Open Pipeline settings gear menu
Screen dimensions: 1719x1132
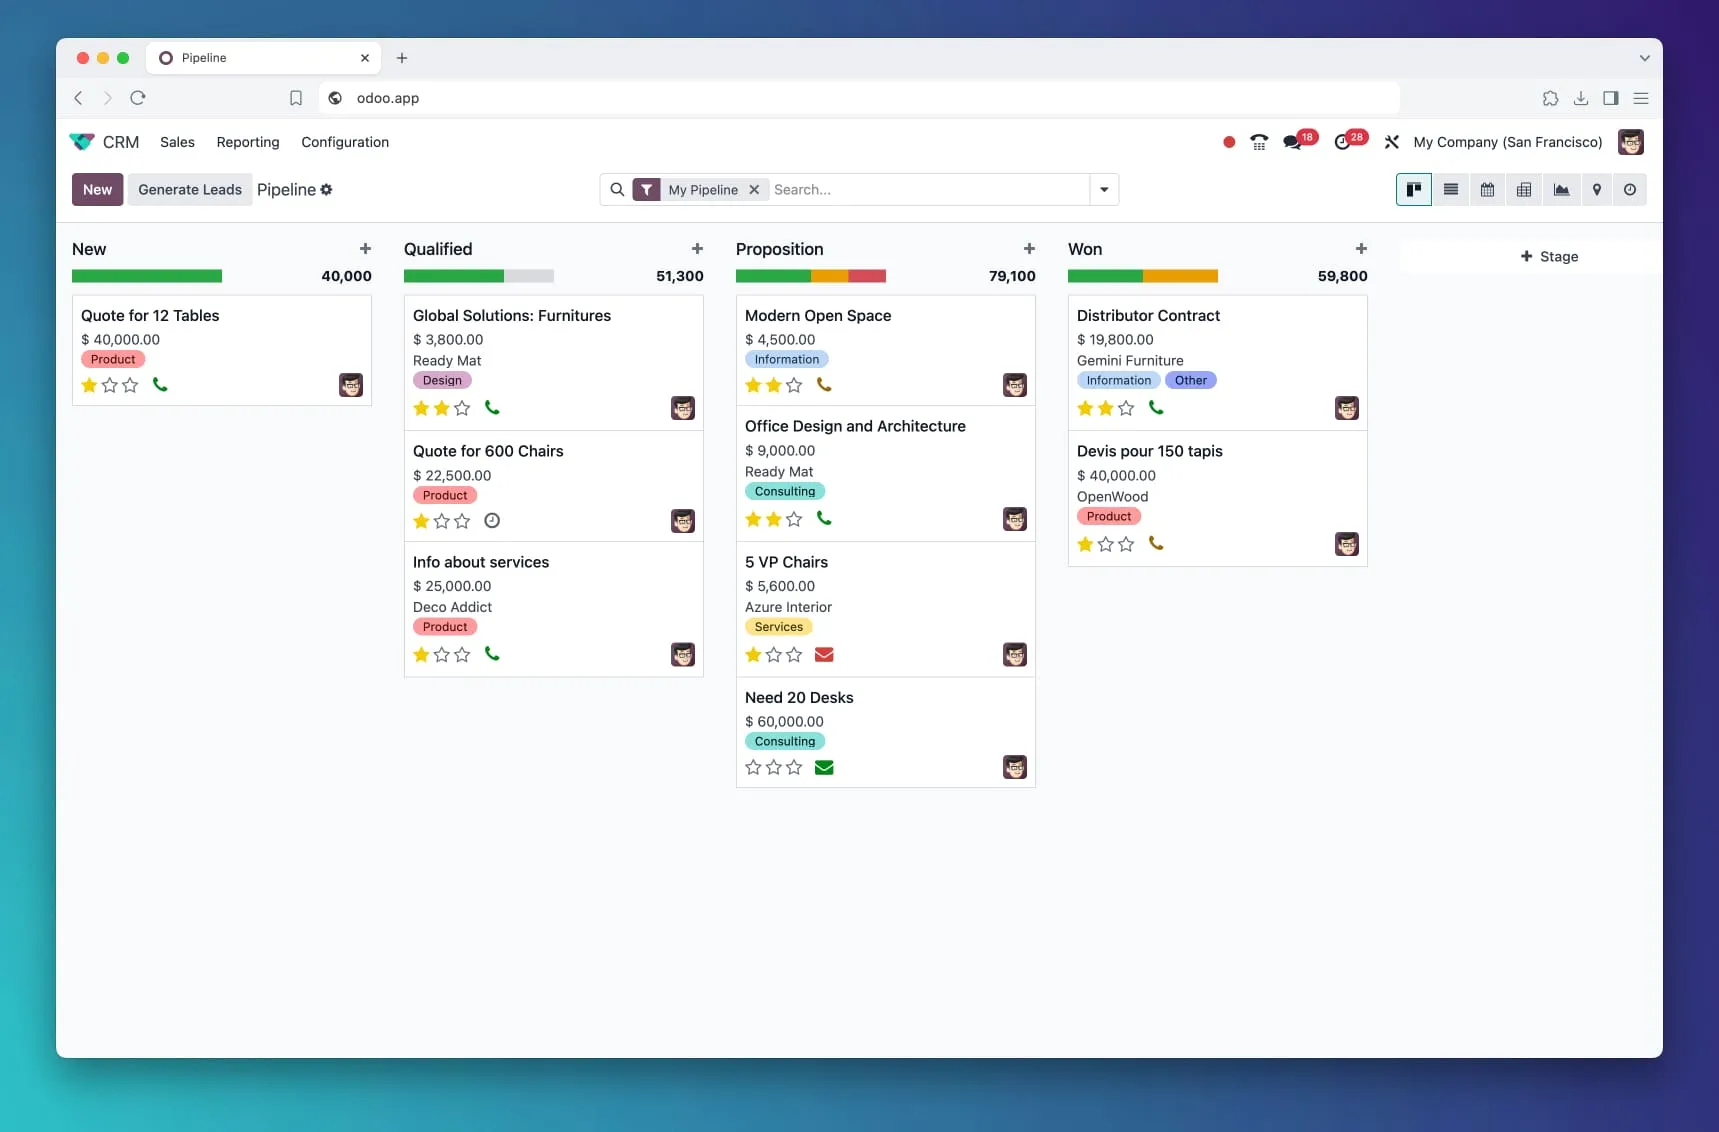tap(327, 189)
